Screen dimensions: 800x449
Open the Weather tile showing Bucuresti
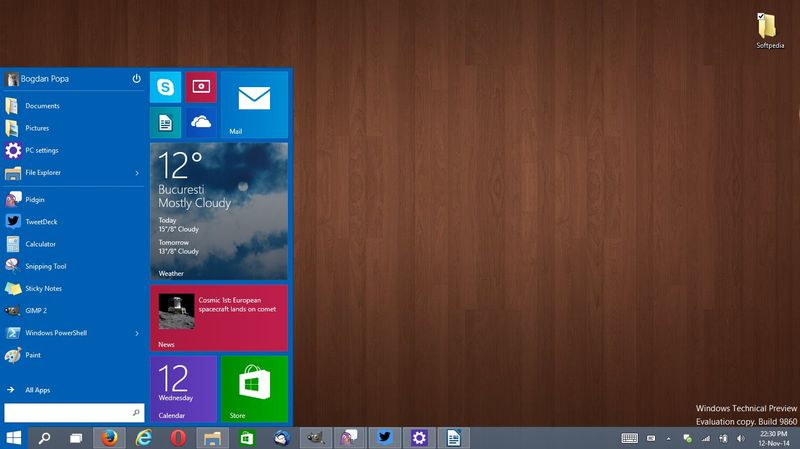[x=219, y=211]
